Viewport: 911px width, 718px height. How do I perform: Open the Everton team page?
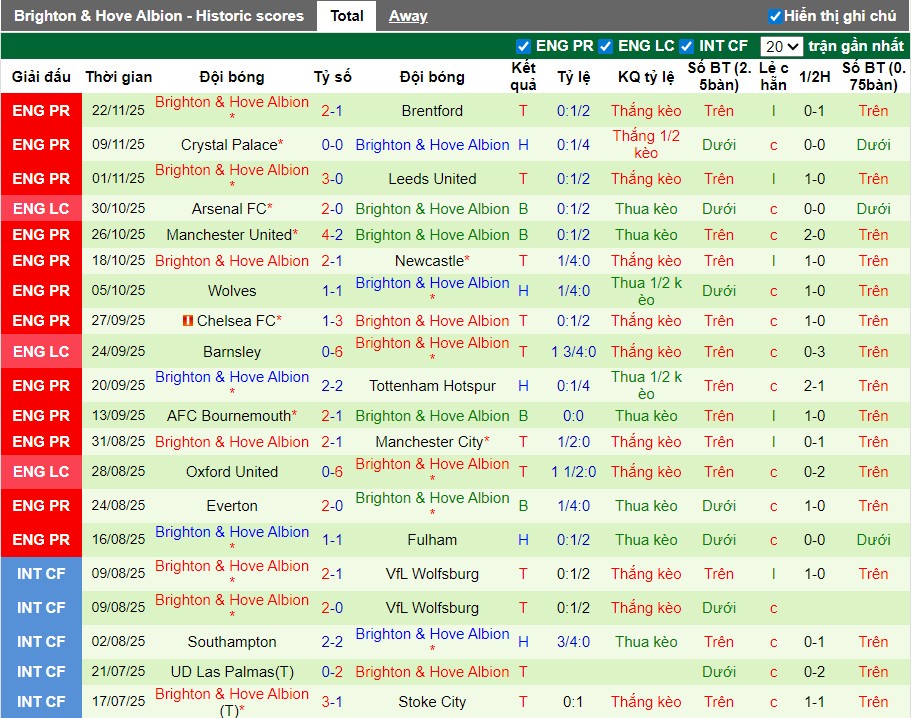pos(231,505)
